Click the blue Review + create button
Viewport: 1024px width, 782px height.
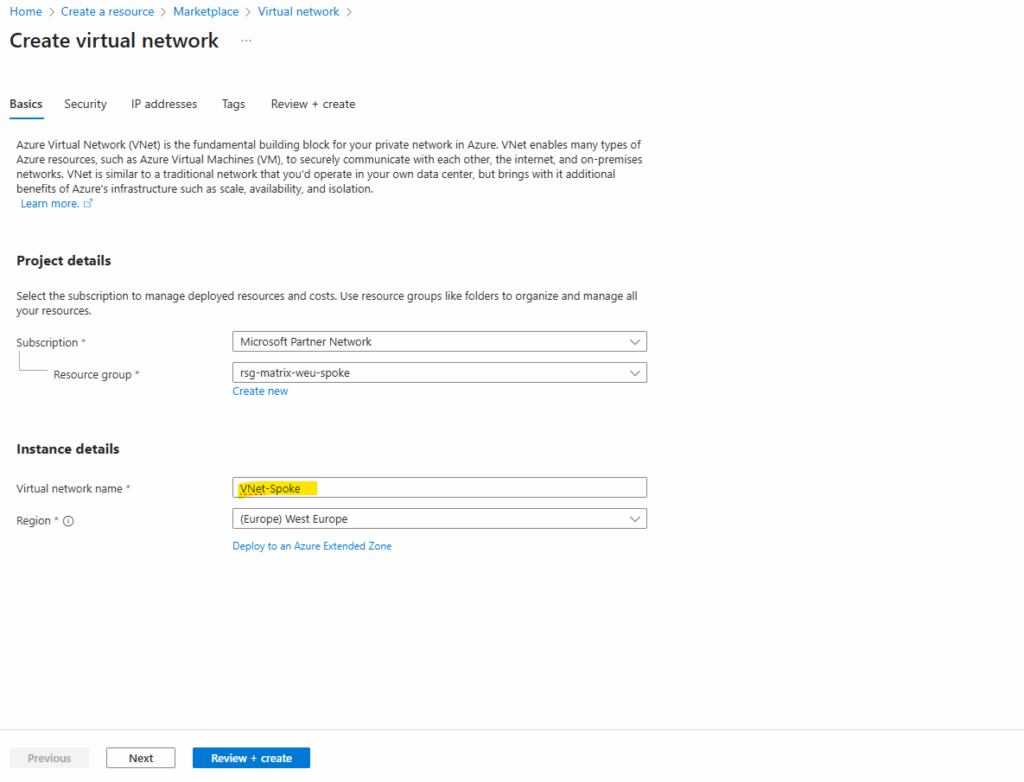pyautogui.click(x=251, y=758)
